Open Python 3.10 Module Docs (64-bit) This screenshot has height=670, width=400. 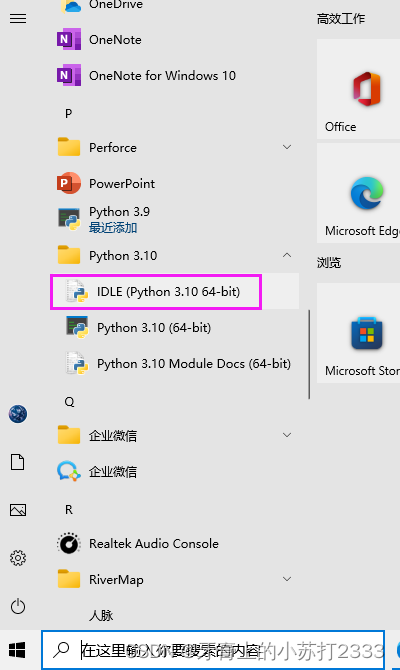coord(174,364)
